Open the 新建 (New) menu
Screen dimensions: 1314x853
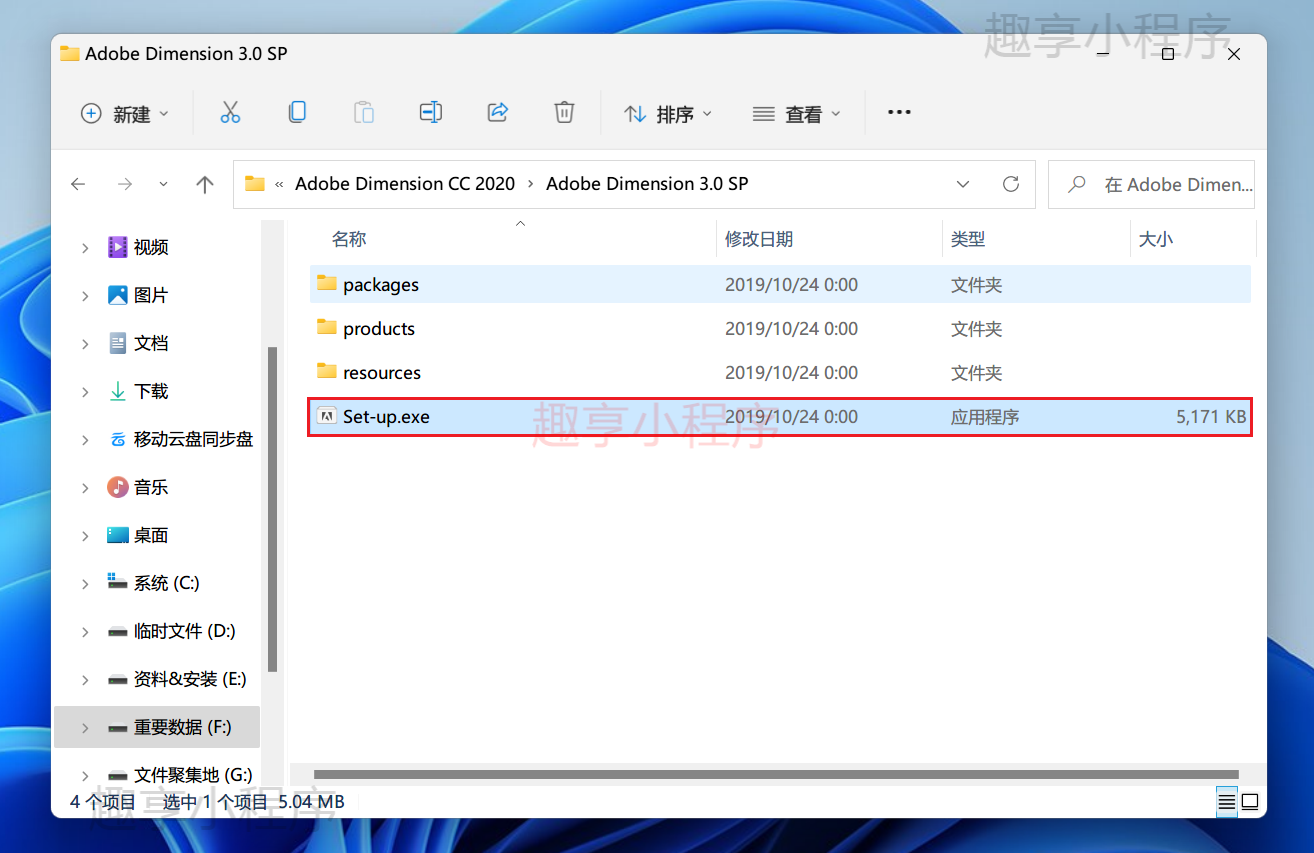(125, 114)
